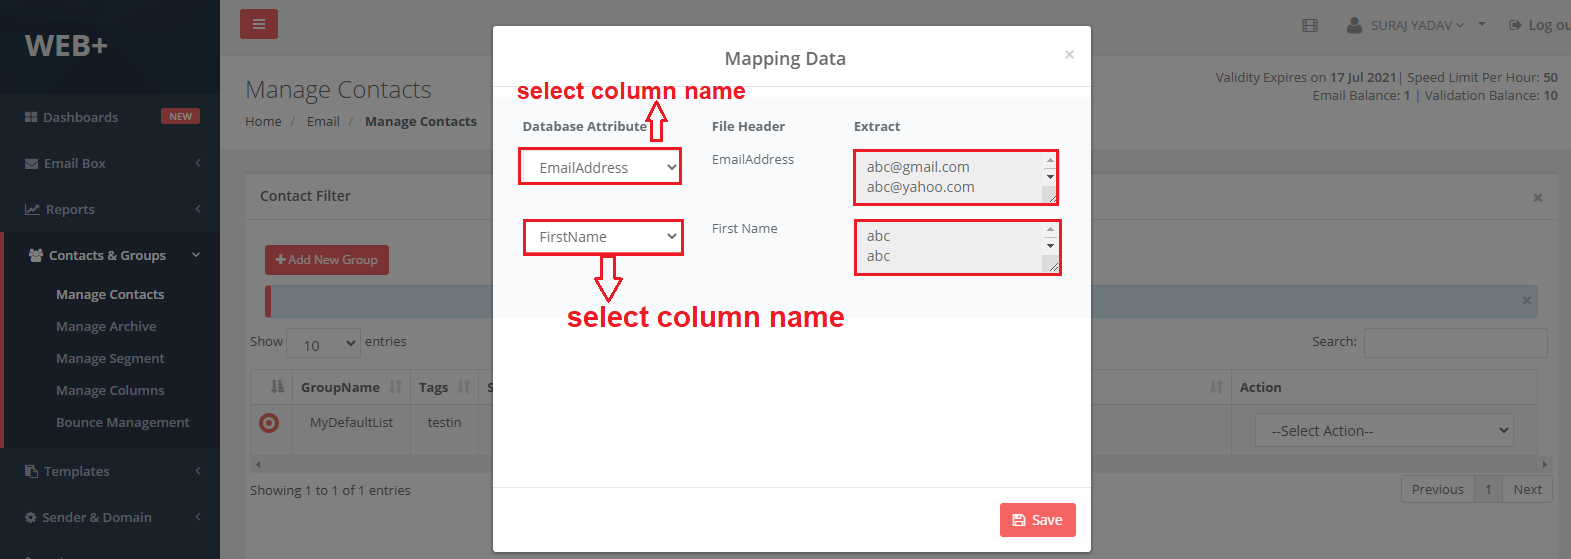
Task: Click the film strip icon in header
Action: click(1310, 25)
